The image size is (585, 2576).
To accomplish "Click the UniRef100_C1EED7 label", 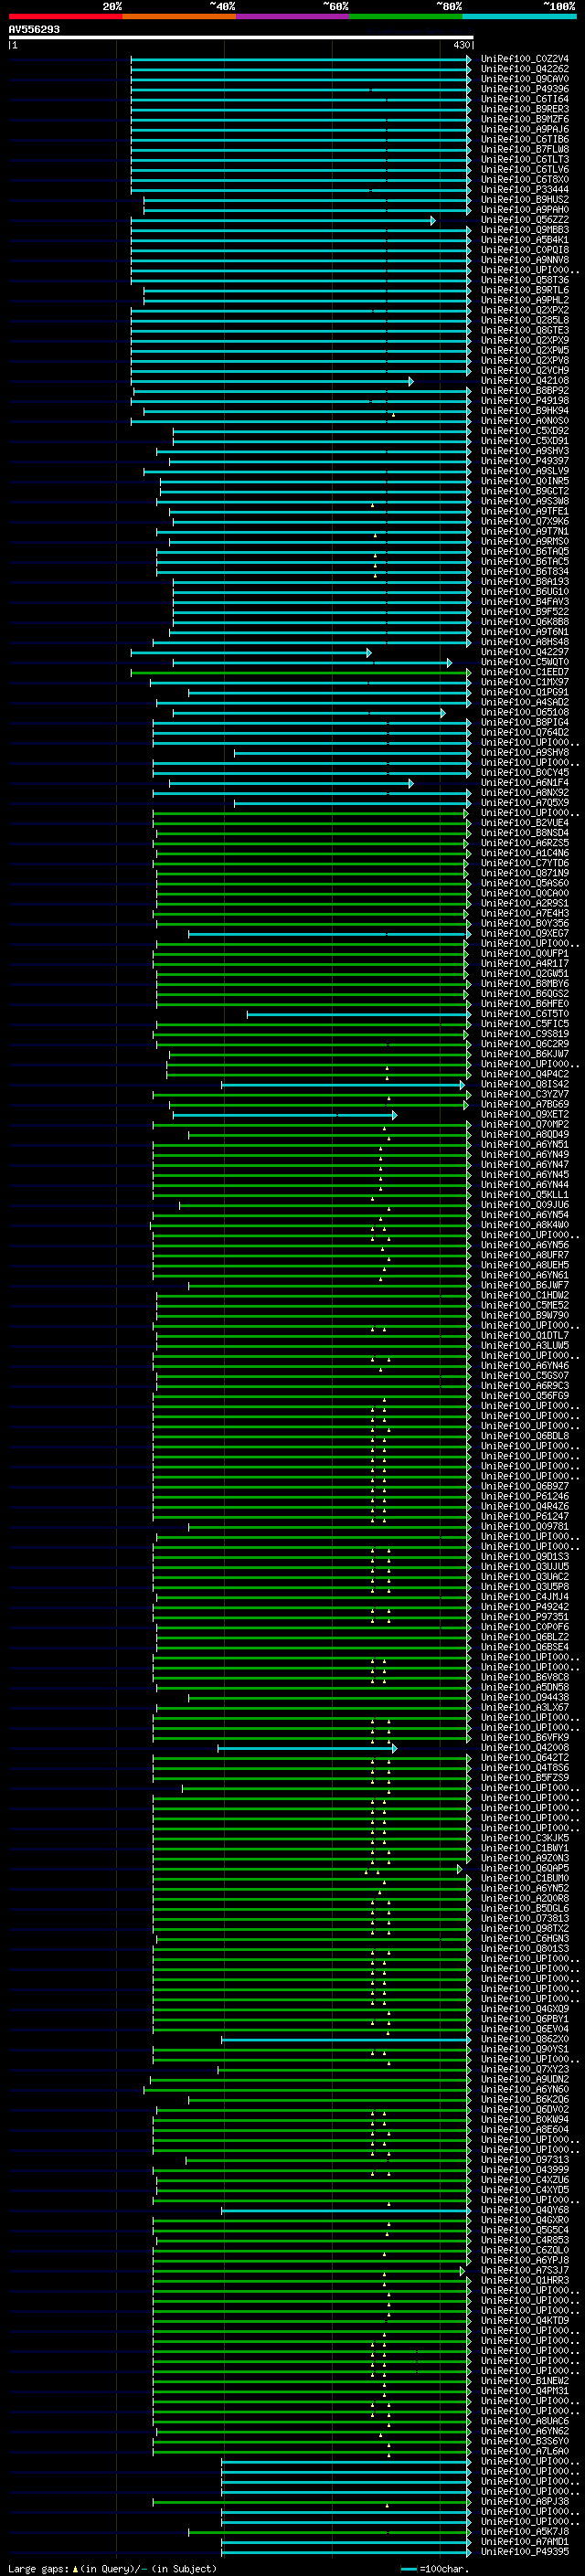I will (524, 672).
